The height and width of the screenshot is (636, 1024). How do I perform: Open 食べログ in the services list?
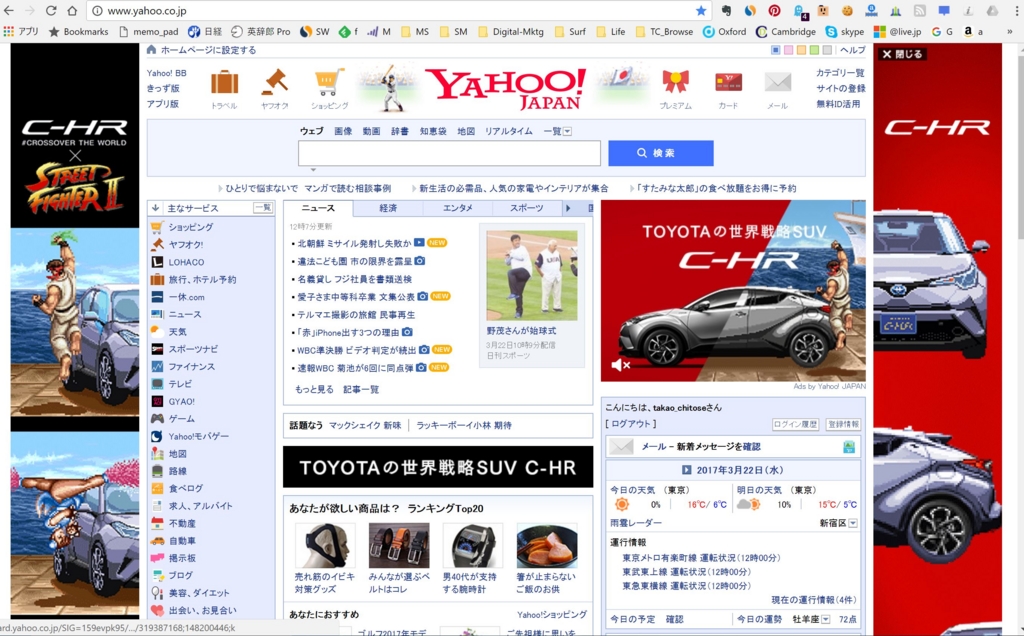click(185, 488)
